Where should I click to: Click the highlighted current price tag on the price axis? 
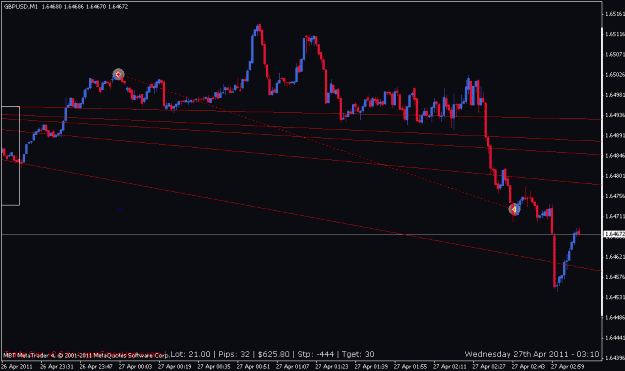[614, 234]
